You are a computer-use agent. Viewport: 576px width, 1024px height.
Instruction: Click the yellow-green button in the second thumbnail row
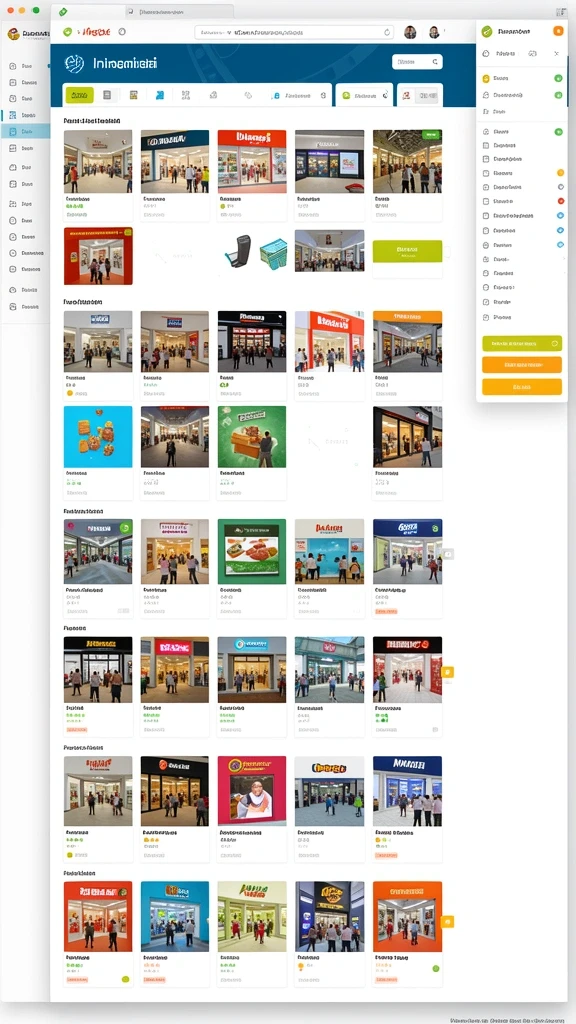tap(408, 251)
